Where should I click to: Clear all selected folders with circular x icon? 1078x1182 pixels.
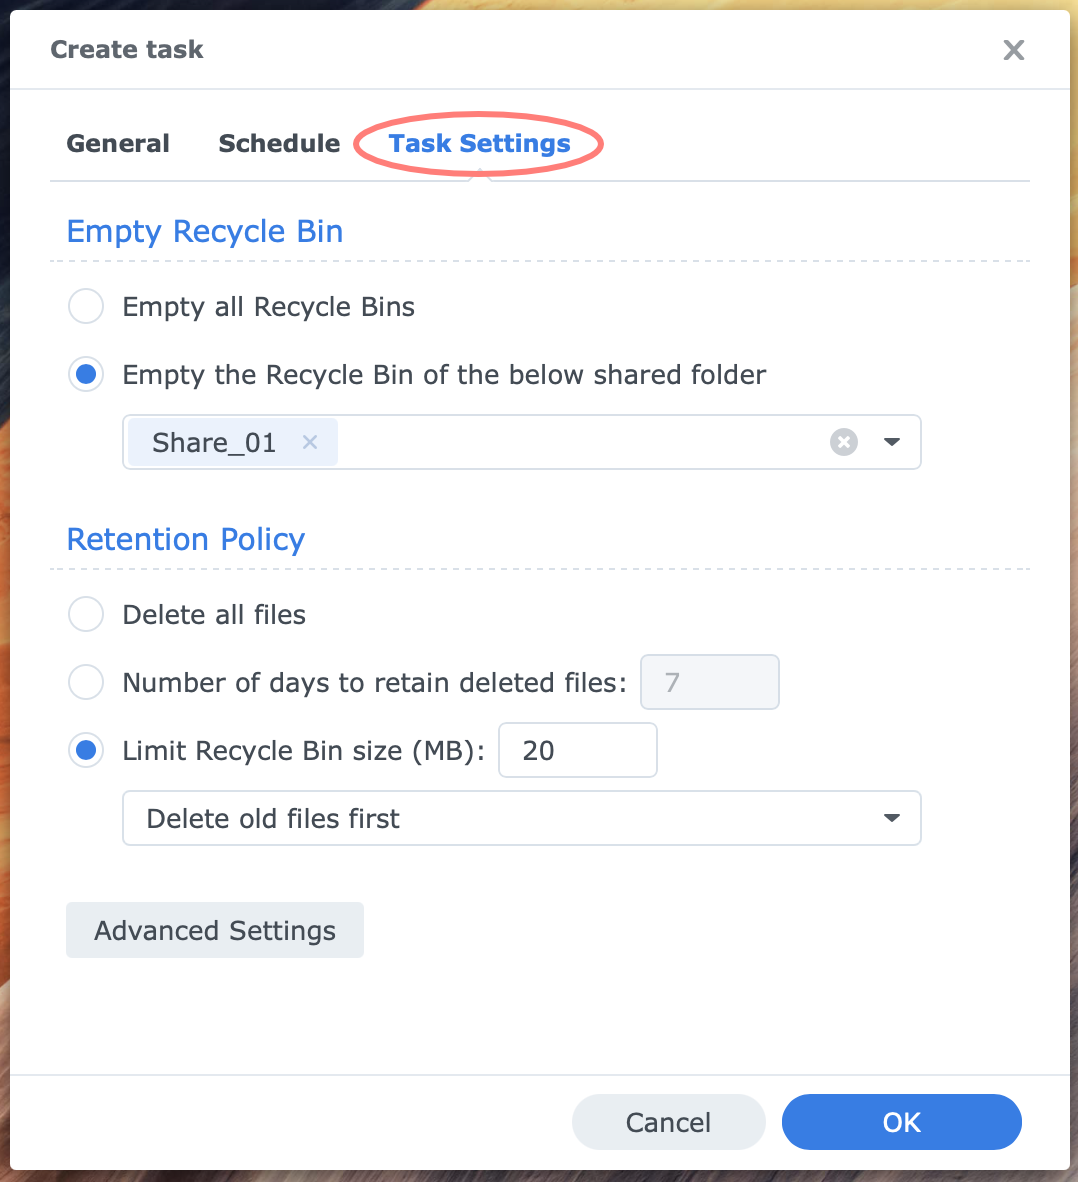coord(844,441)
